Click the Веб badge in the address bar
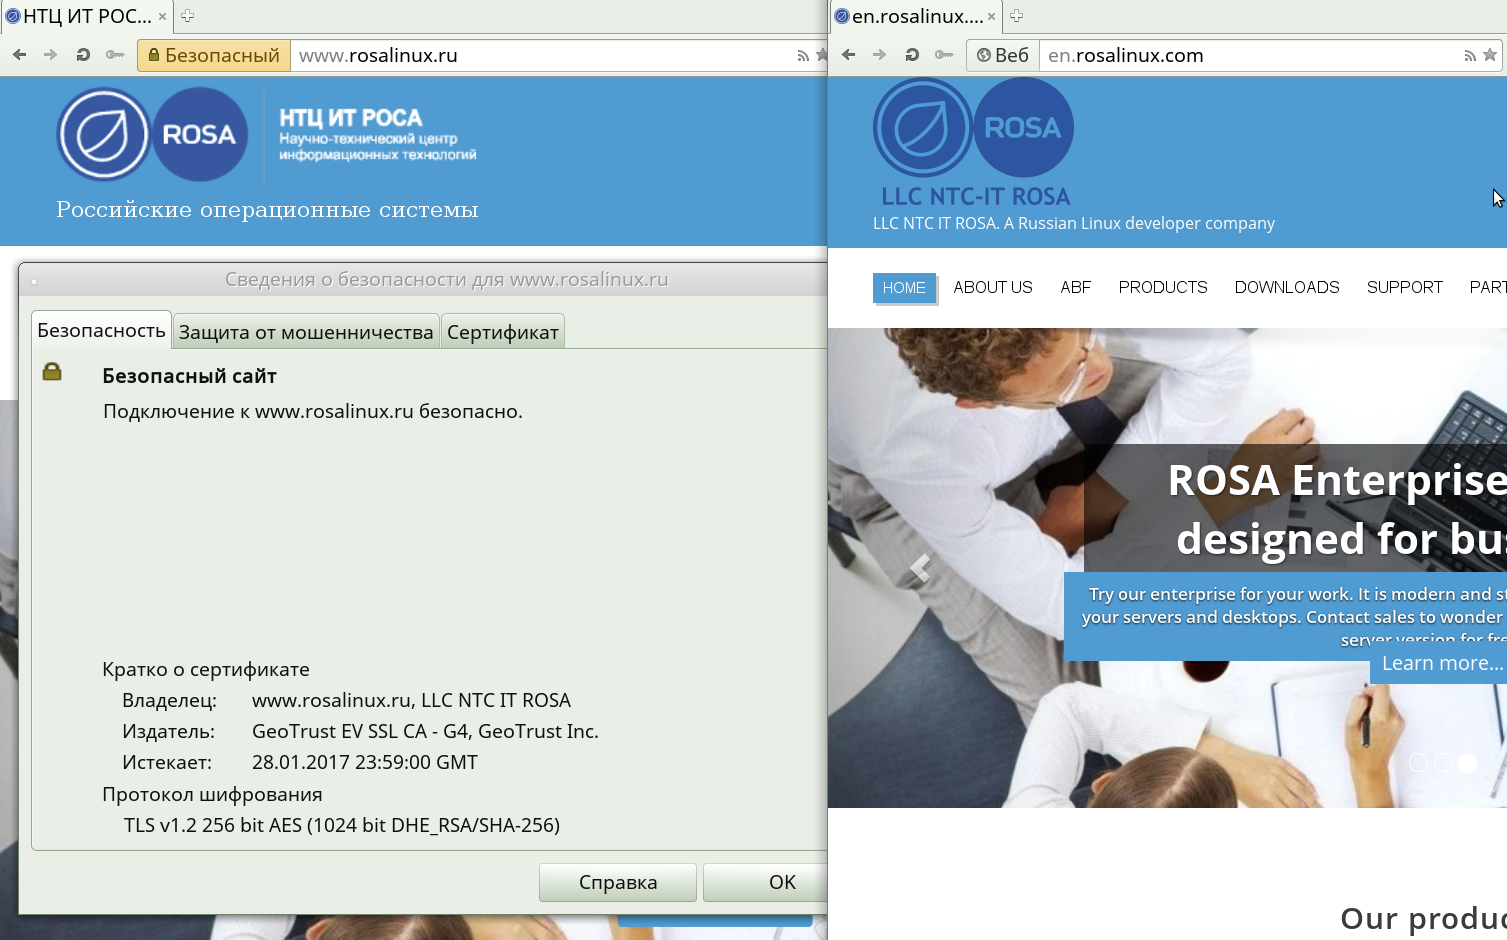Viewport: 1507px width, 940px height. [1003, 55]
